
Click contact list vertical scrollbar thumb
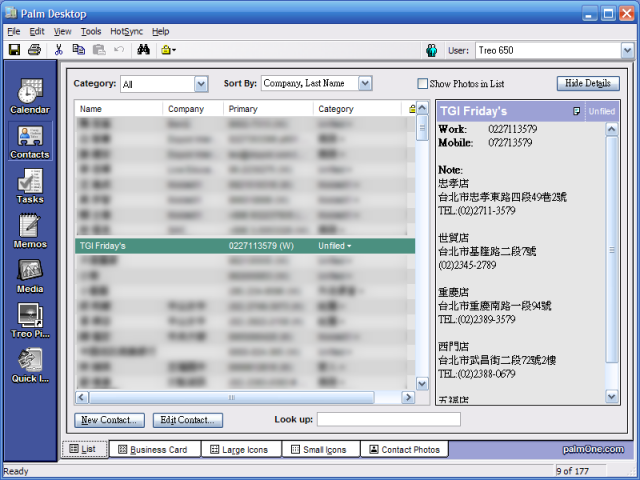tap(422, 128)
